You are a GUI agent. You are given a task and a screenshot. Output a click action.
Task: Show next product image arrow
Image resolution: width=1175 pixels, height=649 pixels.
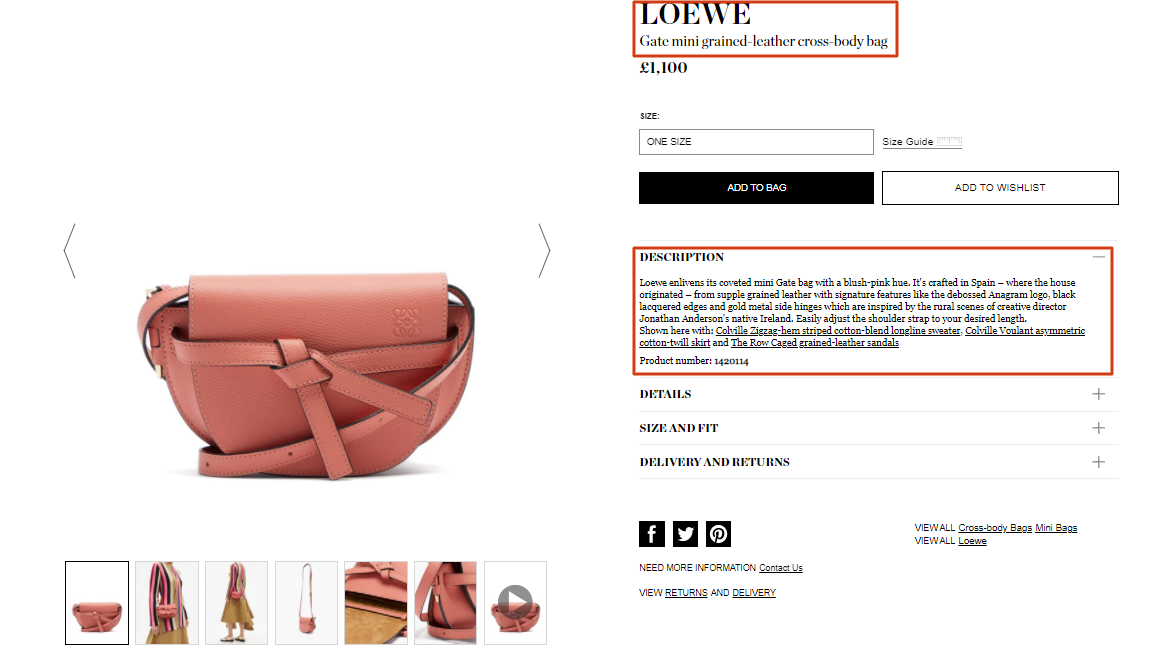click(545, 251)
